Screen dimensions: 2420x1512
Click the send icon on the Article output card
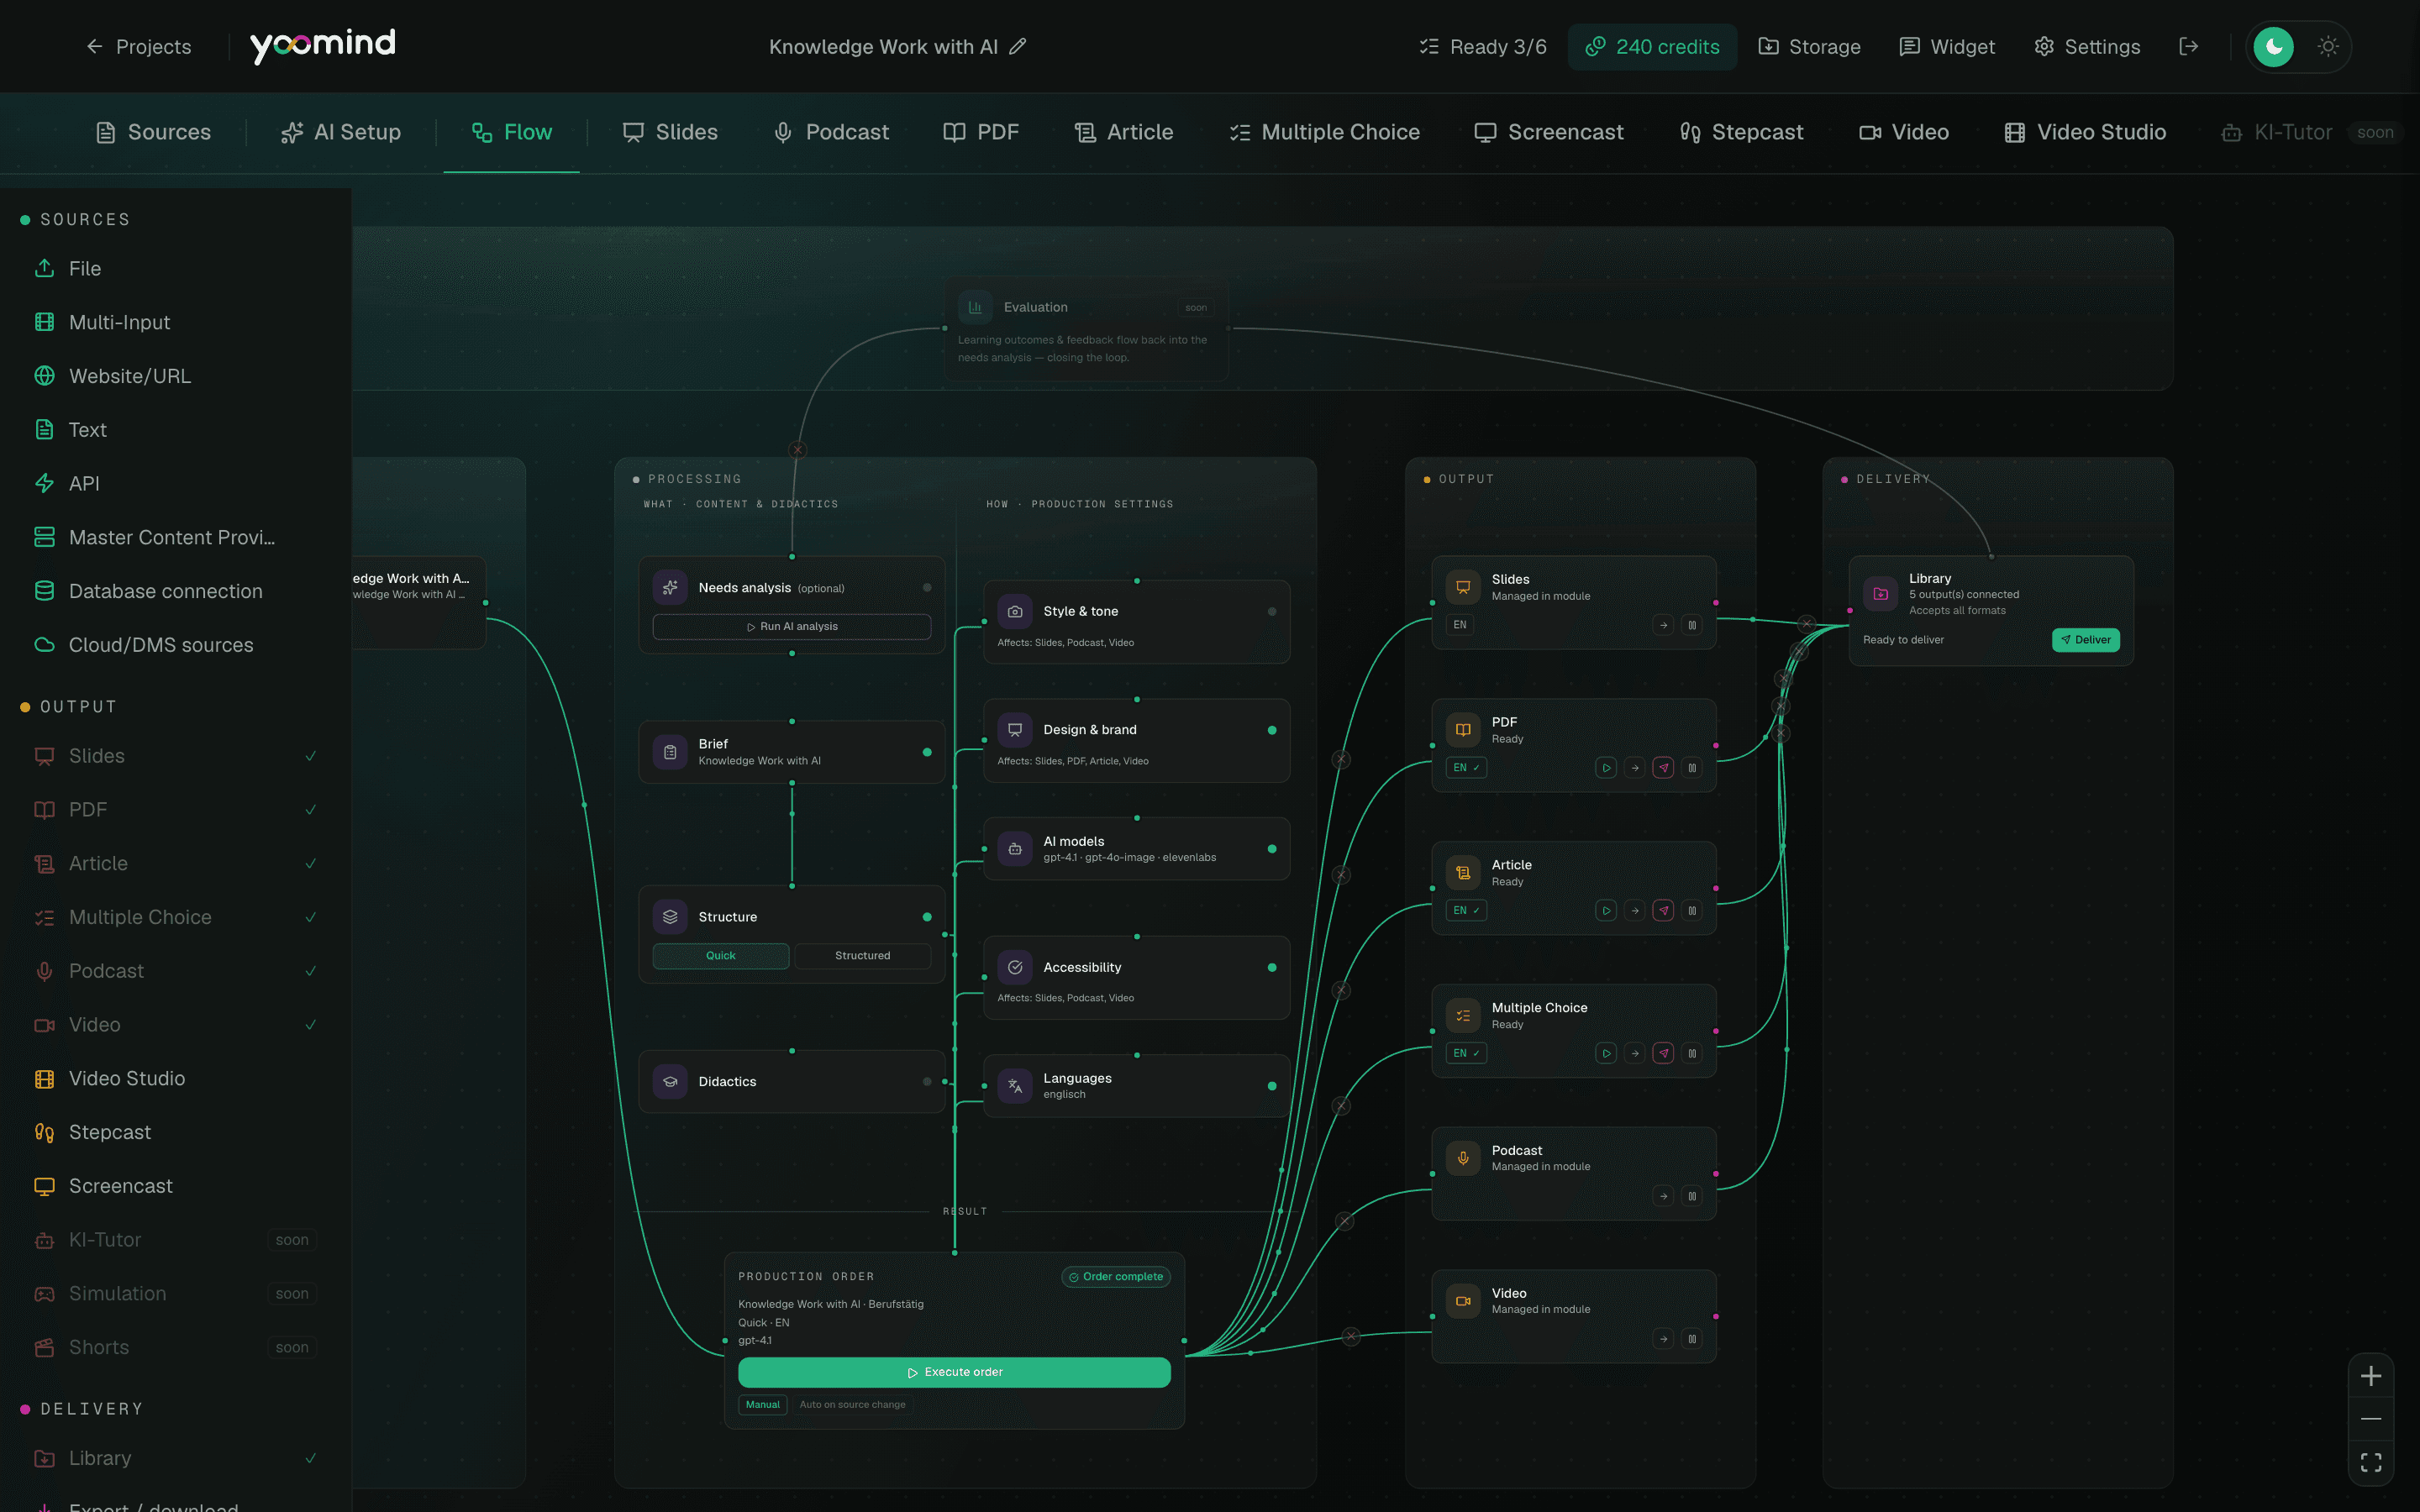pos(1663,911)
